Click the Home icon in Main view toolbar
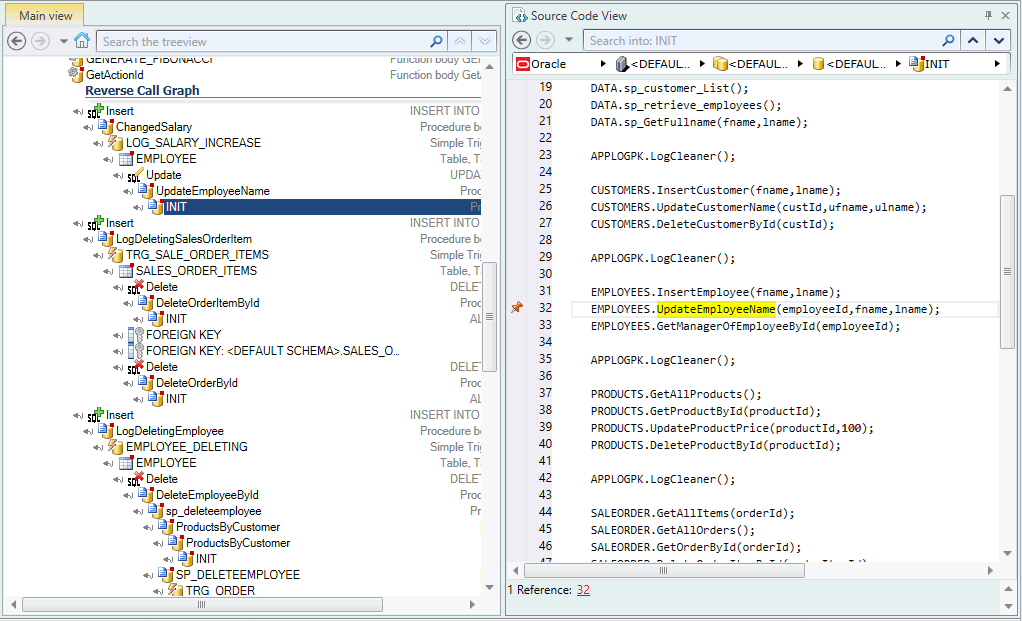Viewport: 1022px width, 621px height. click(x=82, y=41)
